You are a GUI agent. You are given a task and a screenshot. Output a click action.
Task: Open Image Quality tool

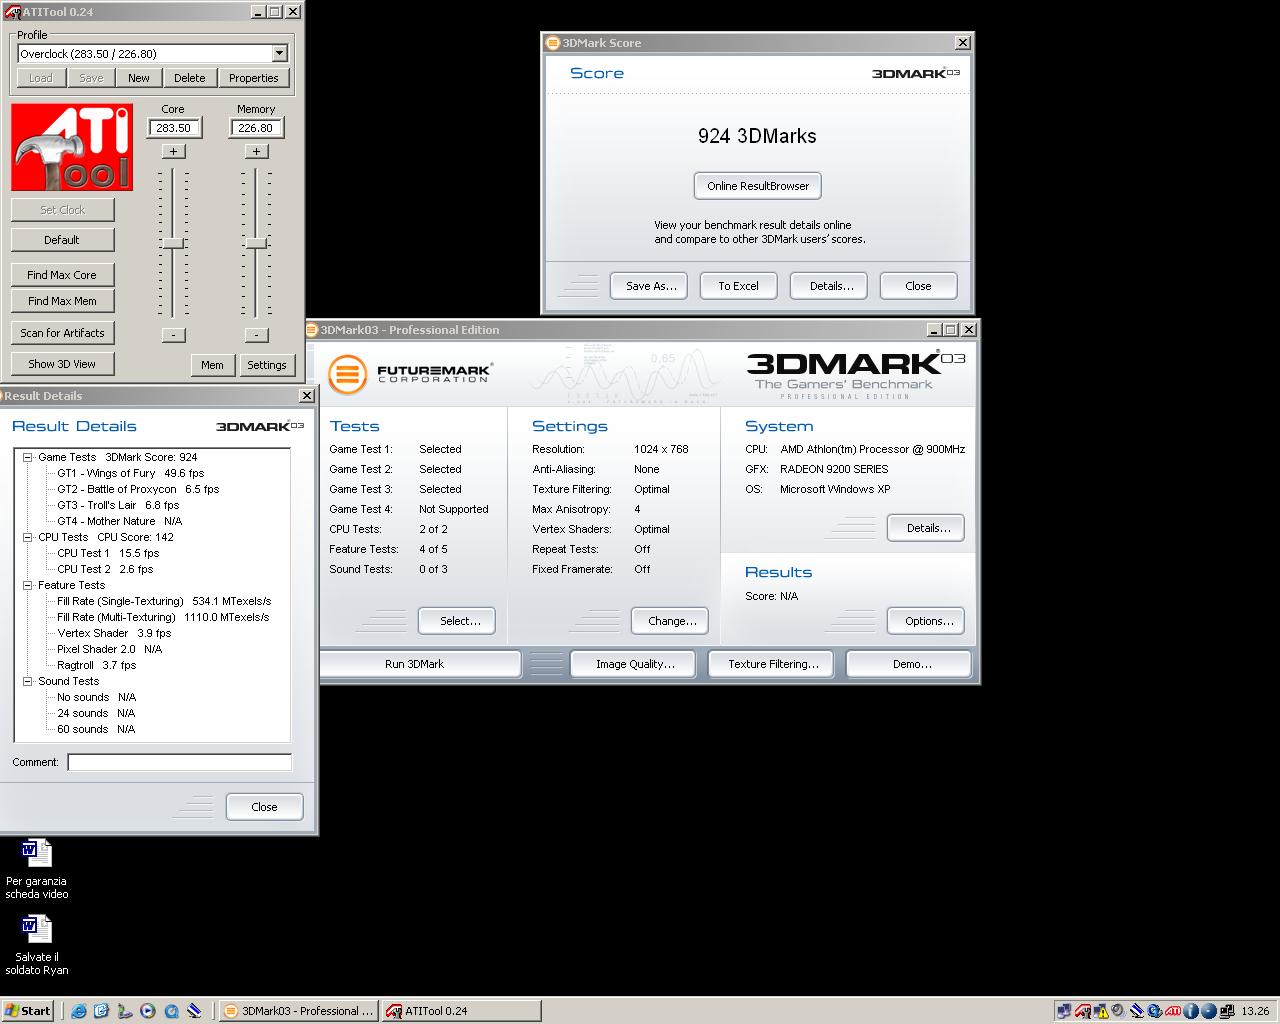pos(635,664)
